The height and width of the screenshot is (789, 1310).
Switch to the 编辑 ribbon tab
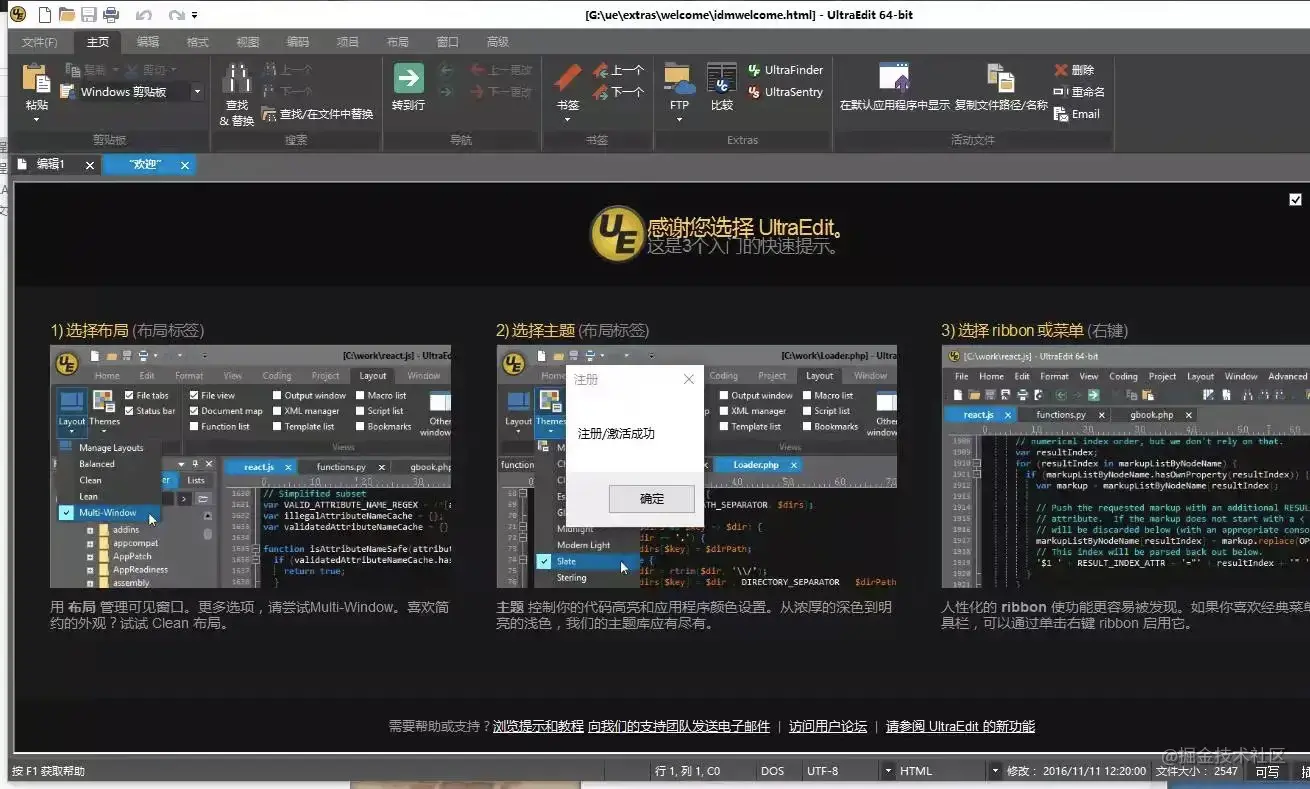coord(148,42)
